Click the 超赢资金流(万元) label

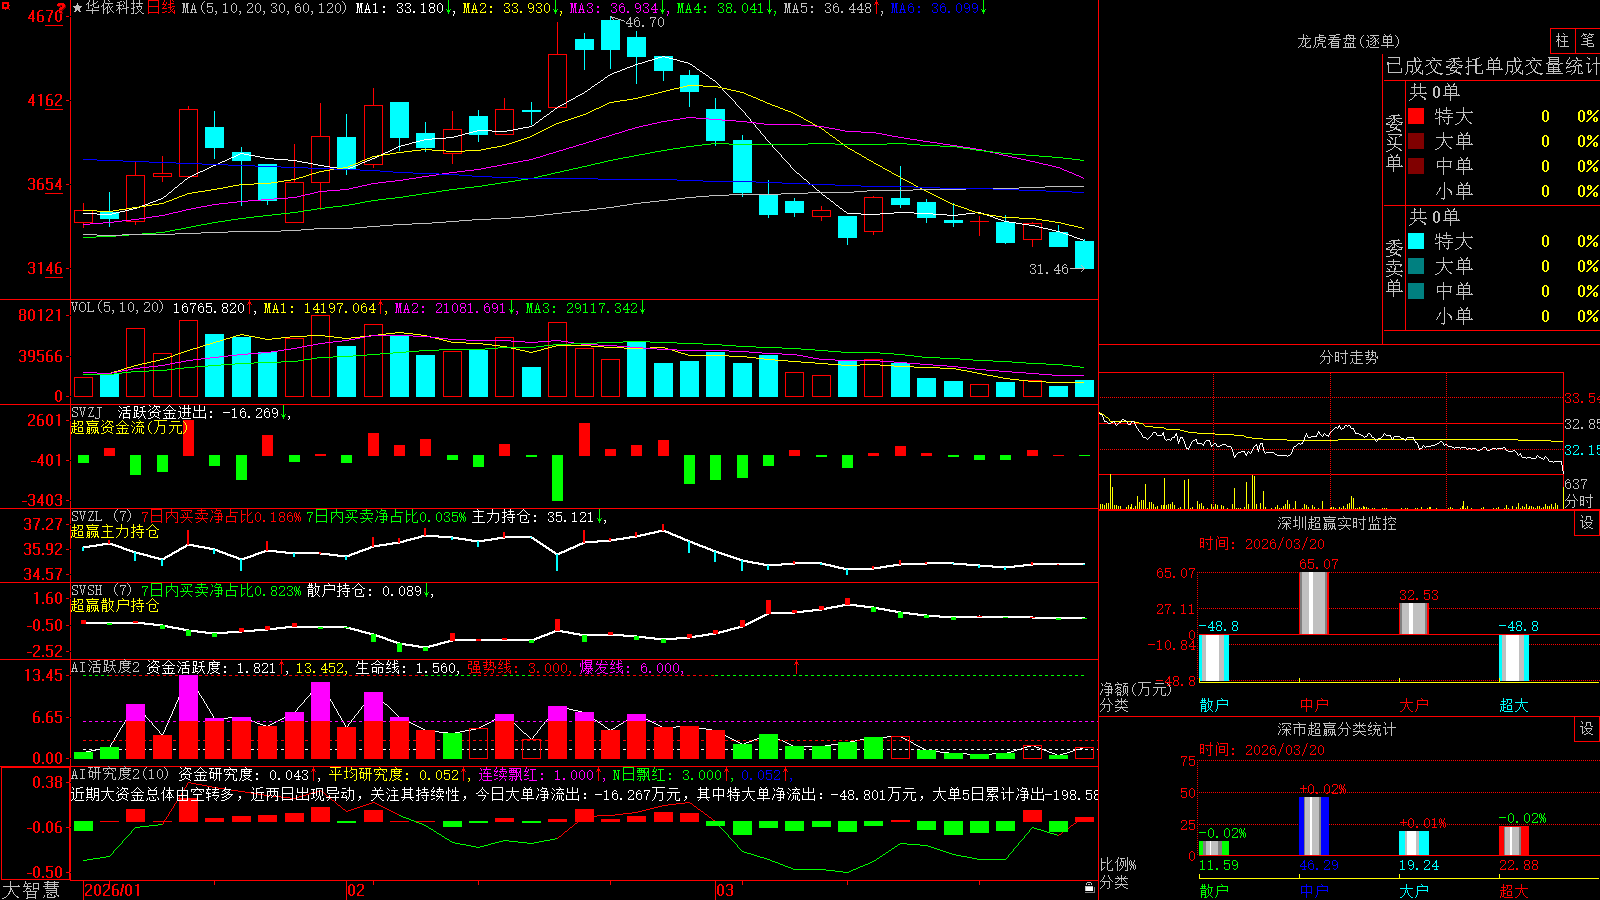click(129, 427)
